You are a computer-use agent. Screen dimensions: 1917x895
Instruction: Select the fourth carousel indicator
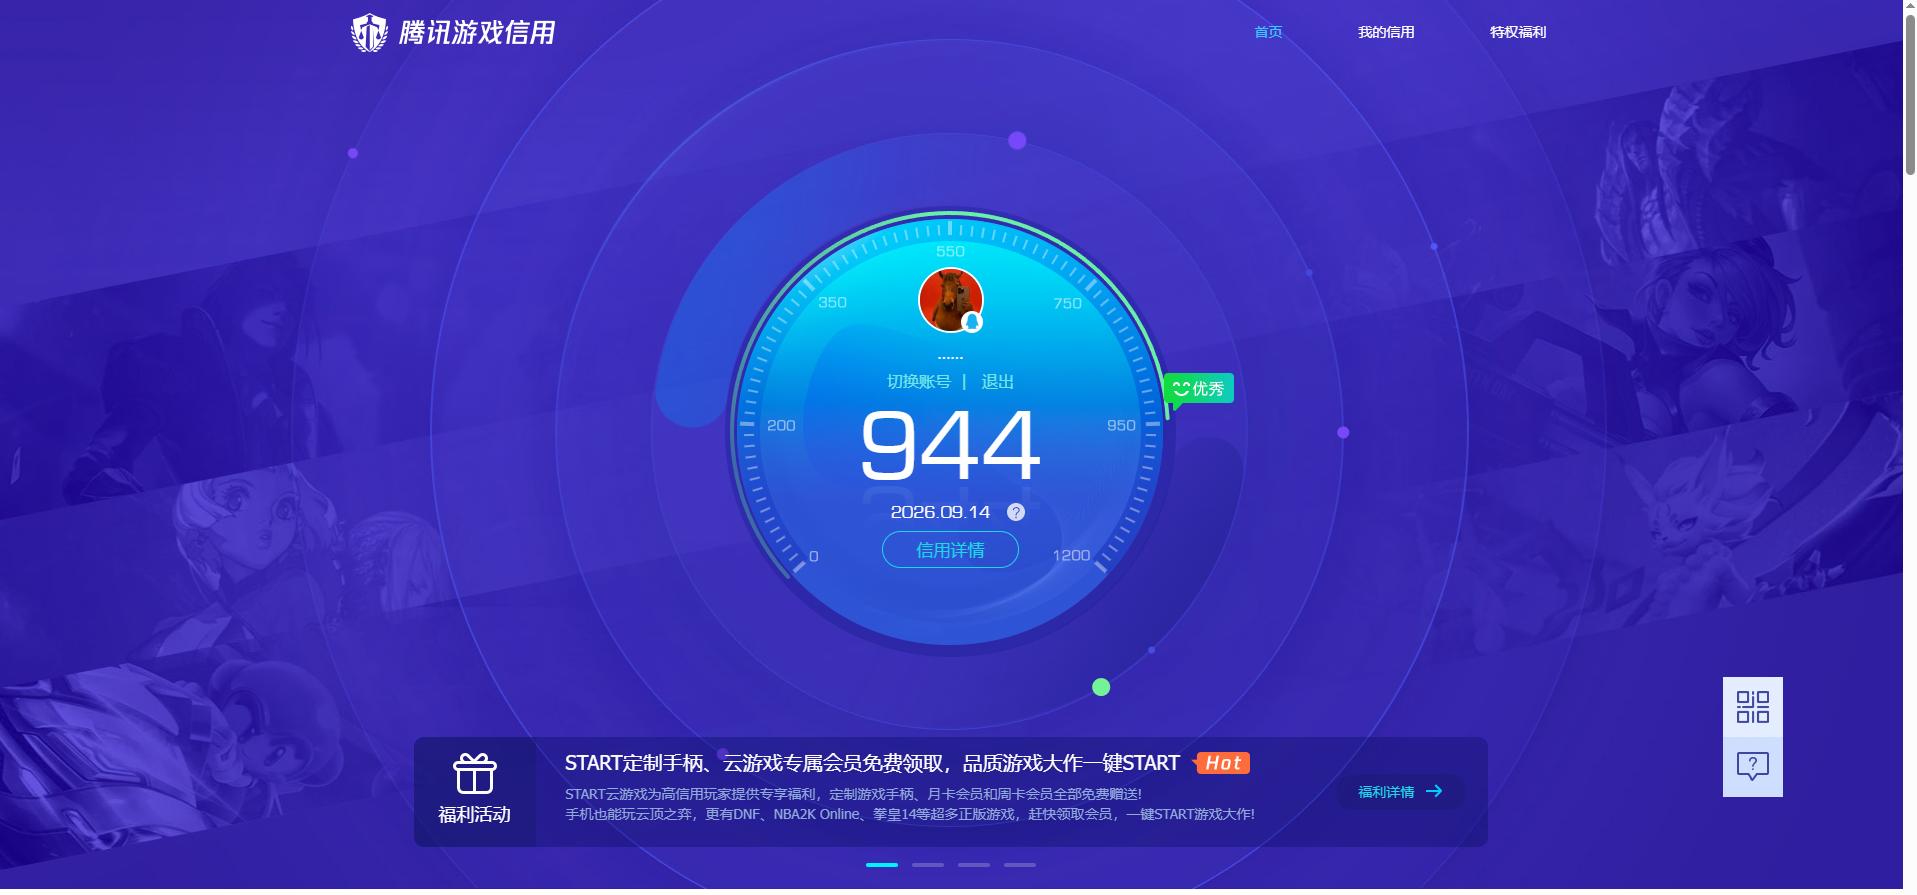coord(1020,865)
